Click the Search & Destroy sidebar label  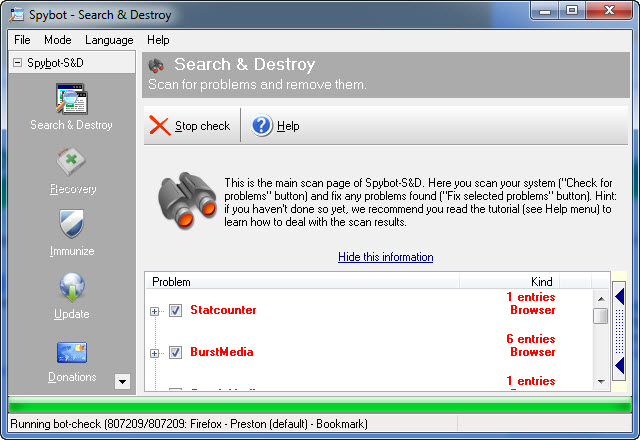click(x=71, y=125)
